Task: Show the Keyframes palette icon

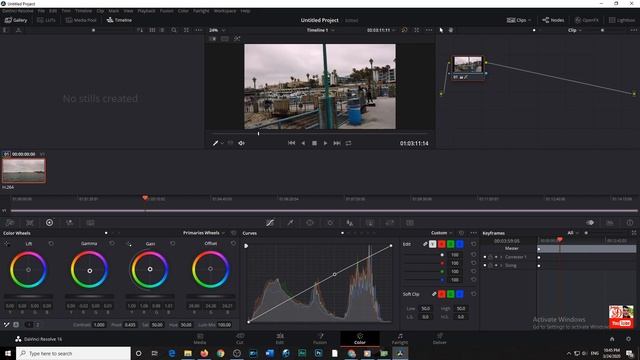Action: tap(590, 222)
